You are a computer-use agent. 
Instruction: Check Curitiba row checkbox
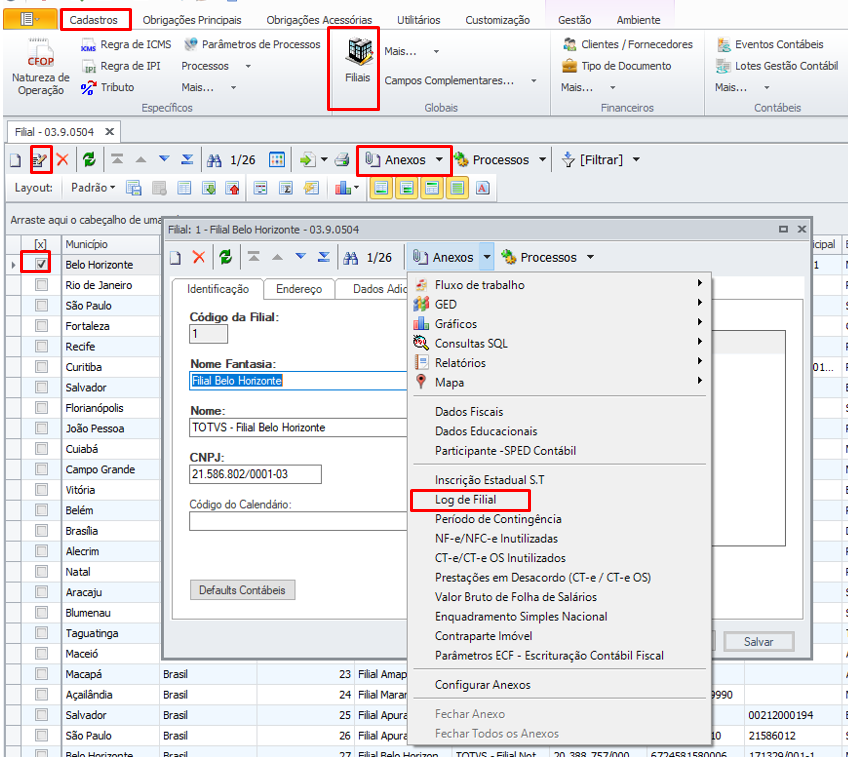pyautogui.click(x=42, y=367)
